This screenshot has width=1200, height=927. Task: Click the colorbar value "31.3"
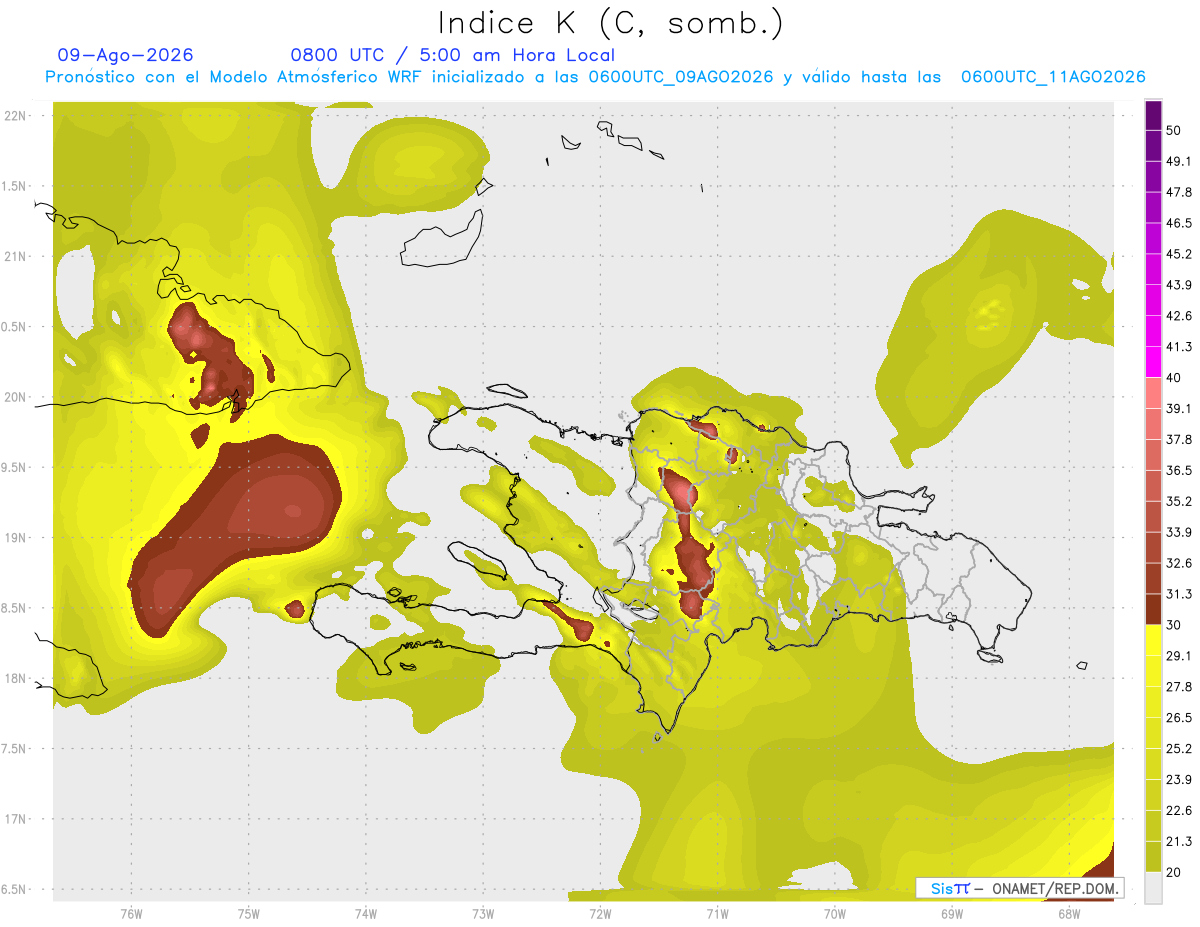1179,594
